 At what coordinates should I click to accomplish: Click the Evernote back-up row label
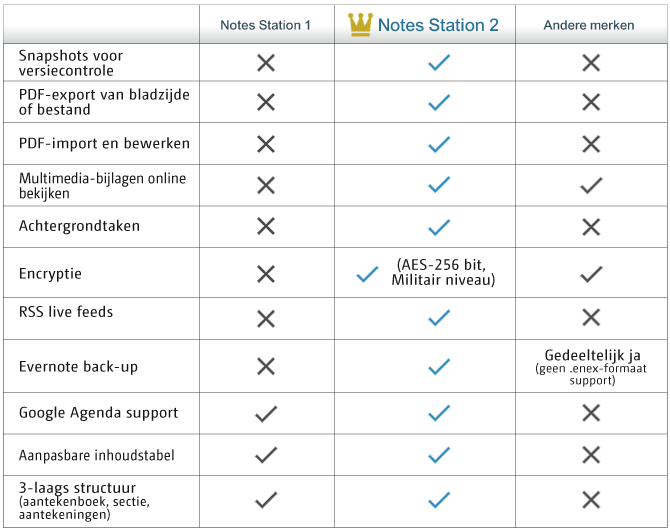point(78,367)
